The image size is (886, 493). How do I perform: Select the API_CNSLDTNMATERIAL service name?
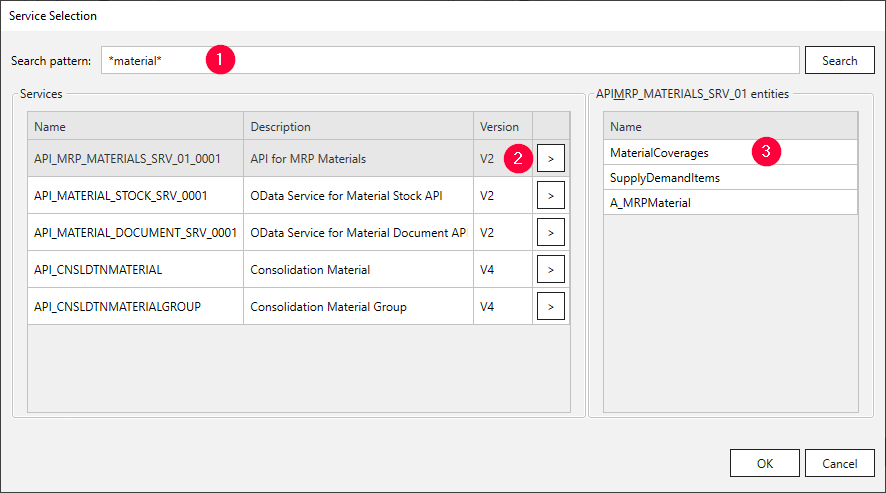[x=98, y=269]
